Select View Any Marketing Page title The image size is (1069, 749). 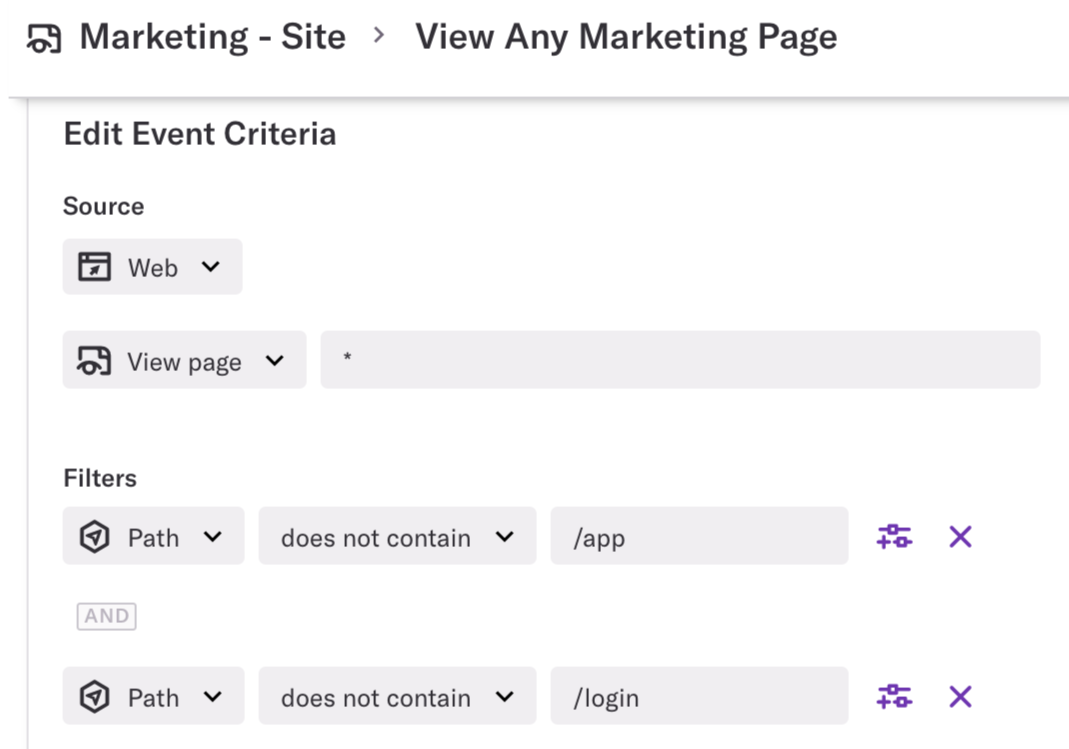pyautogui.click(x=626, y=37)
